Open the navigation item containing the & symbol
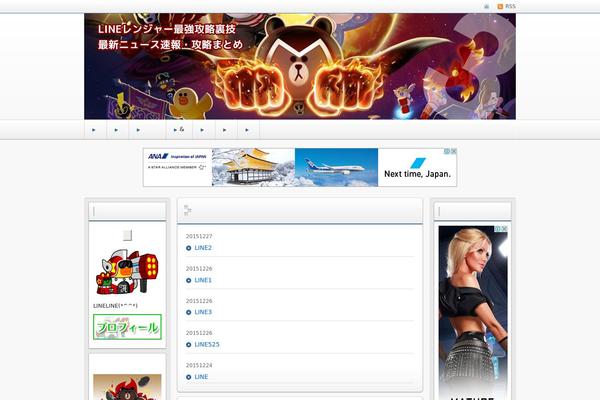 (x=179, y=130)
